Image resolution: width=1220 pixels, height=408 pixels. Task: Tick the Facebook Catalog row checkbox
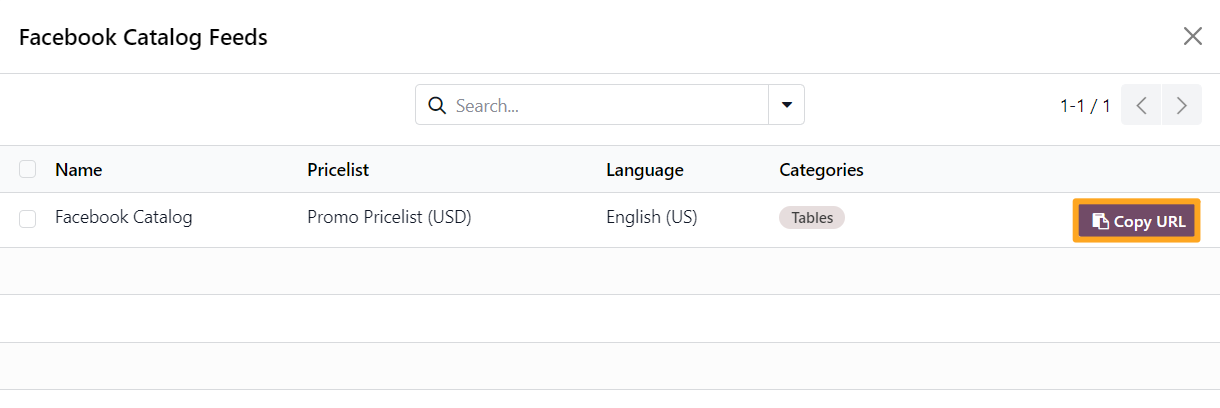click(27, 218)
